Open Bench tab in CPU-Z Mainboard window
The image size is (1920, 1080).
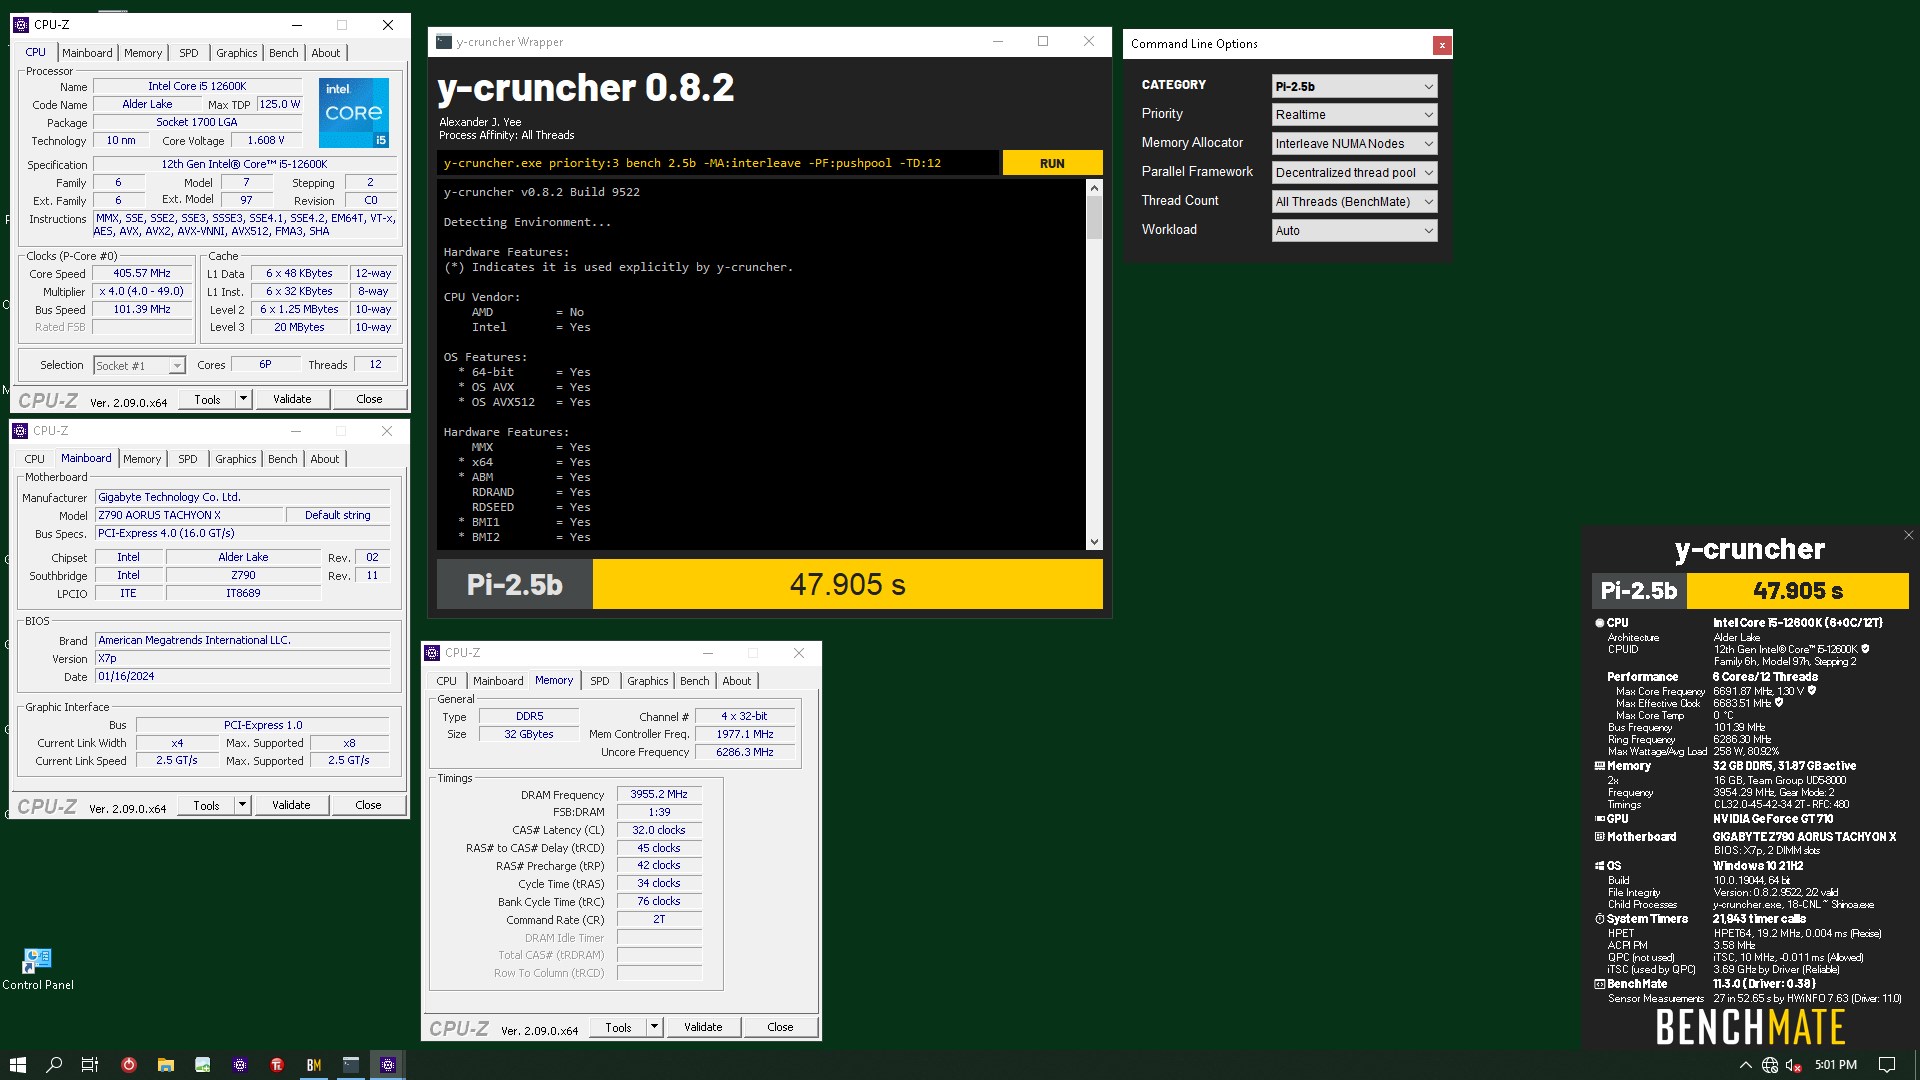pyautogui.click(x=283, y=459)
